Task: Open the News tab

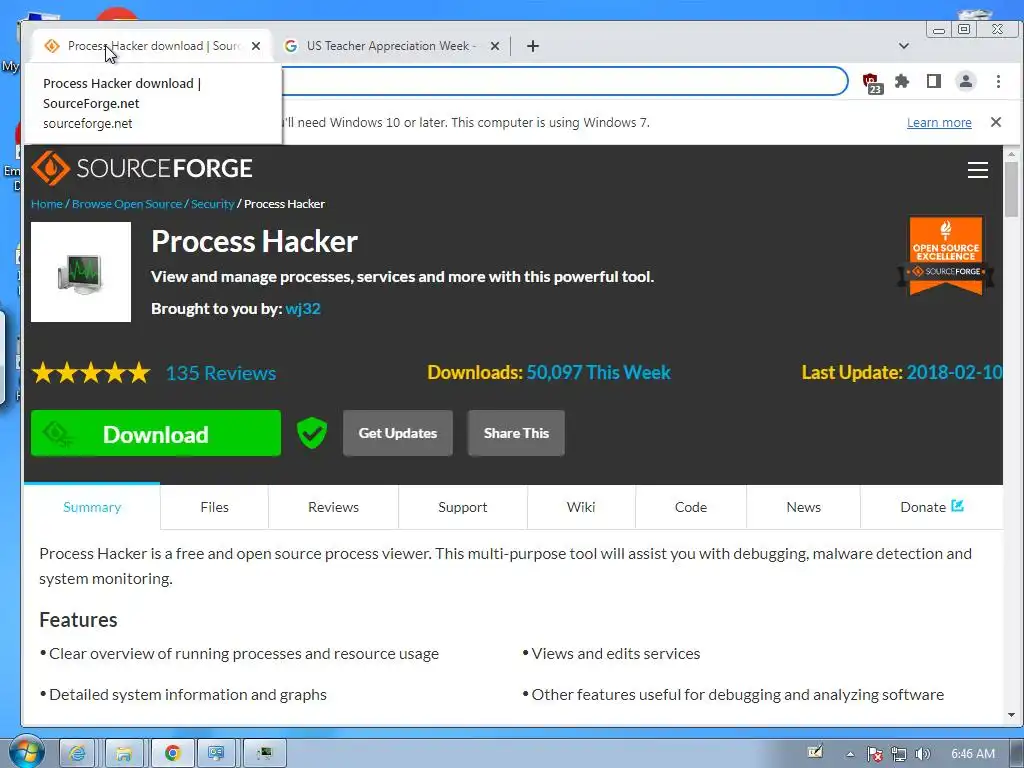Action: pyautogui.click(x=803, y=507)
